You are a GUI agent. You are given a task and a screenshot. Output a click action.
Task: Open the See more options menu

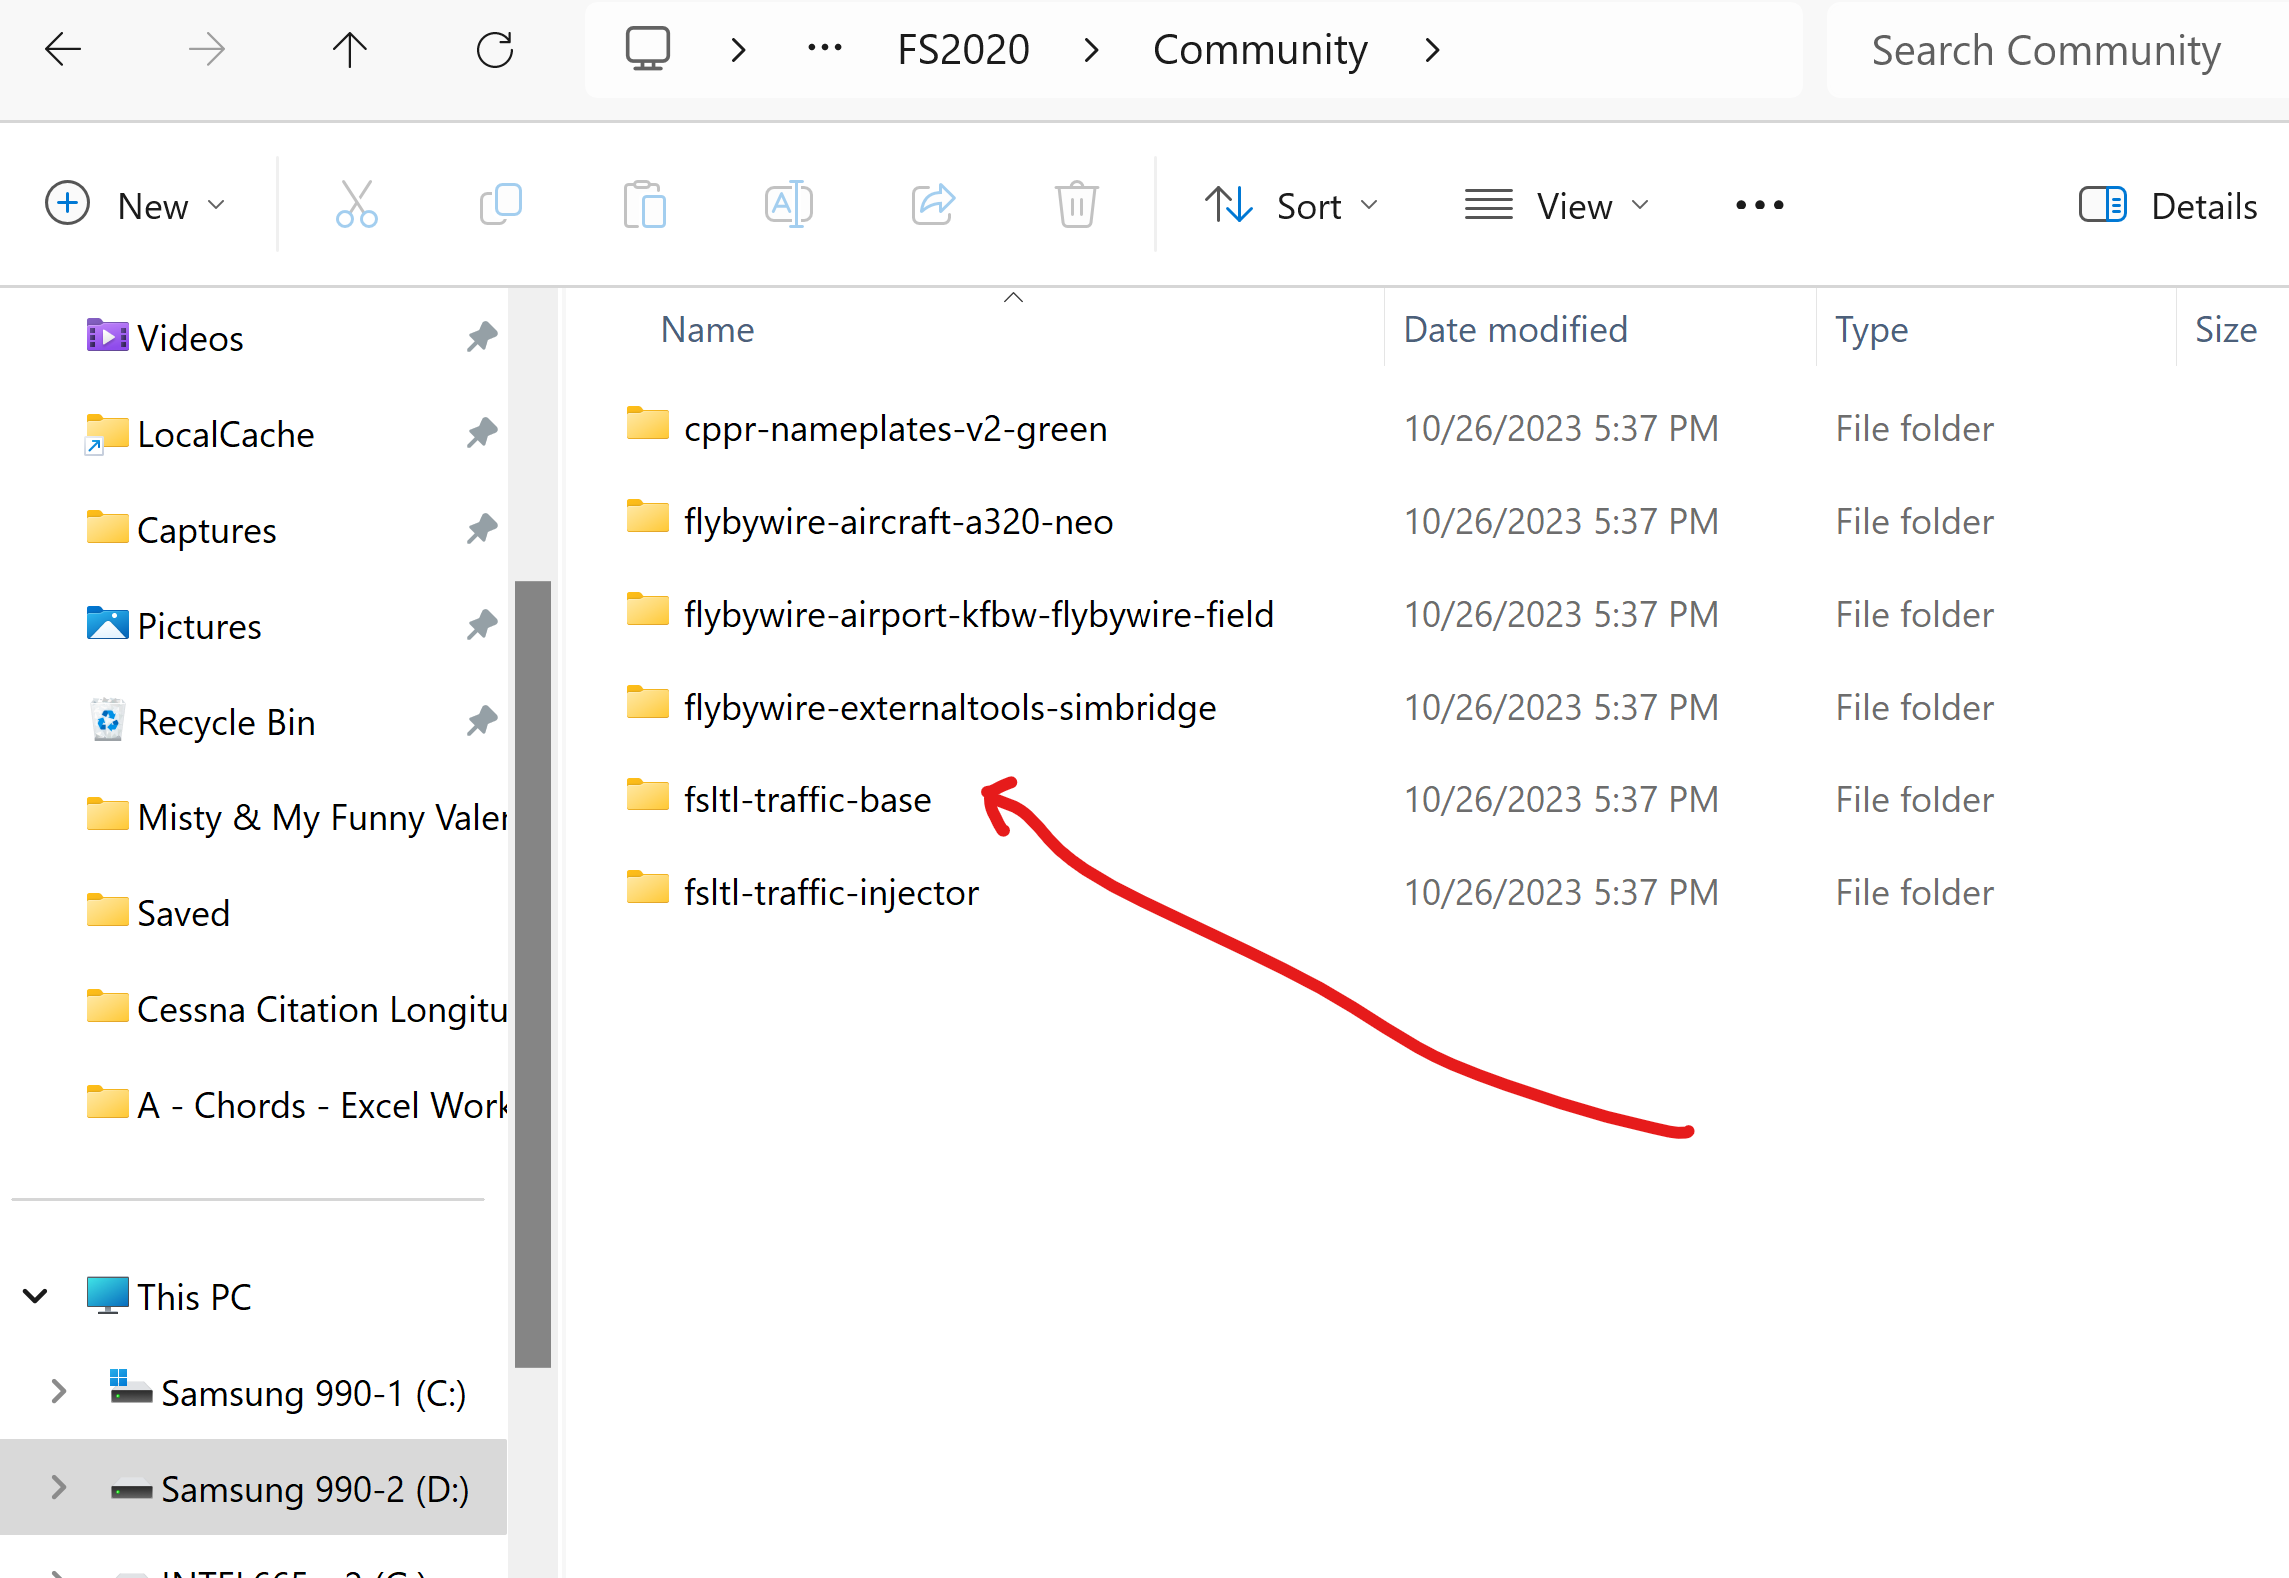point(1759,205)
